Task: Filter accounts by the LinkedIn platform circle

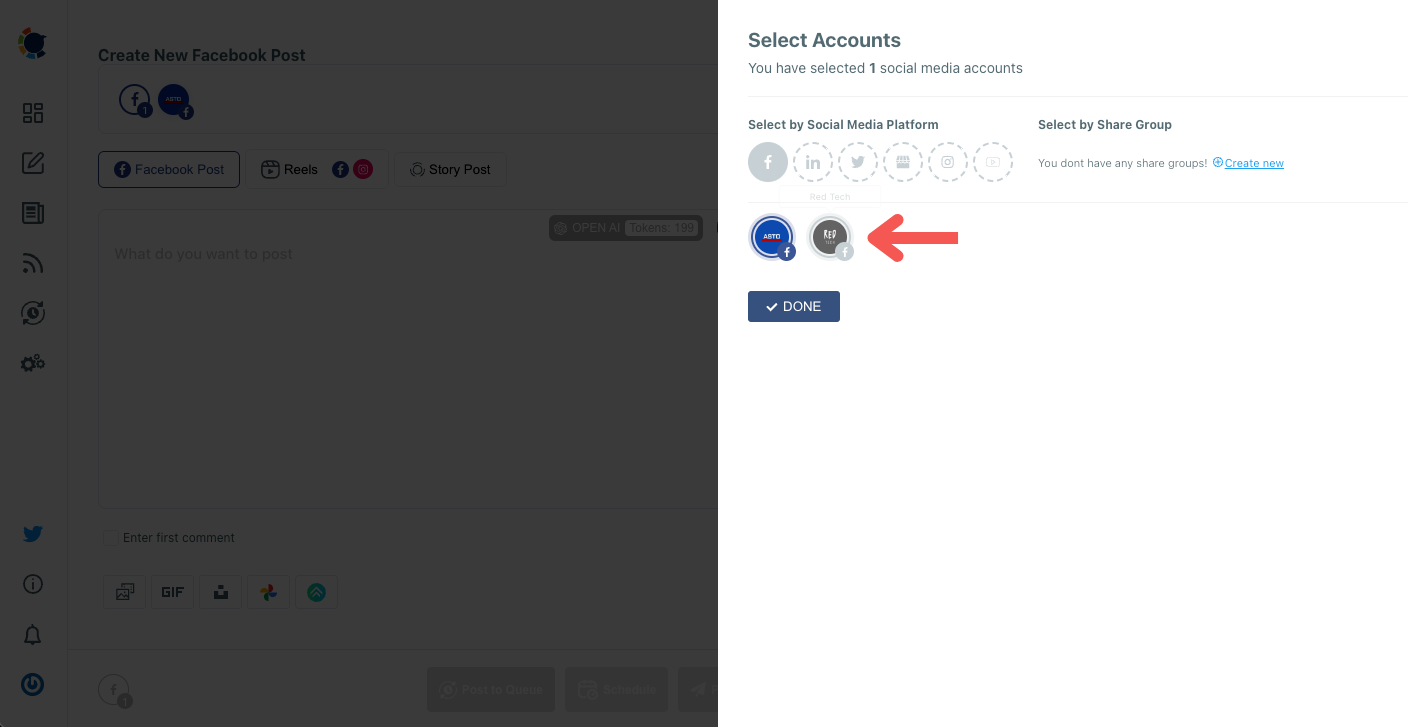Action: click(x=812, y=161)
